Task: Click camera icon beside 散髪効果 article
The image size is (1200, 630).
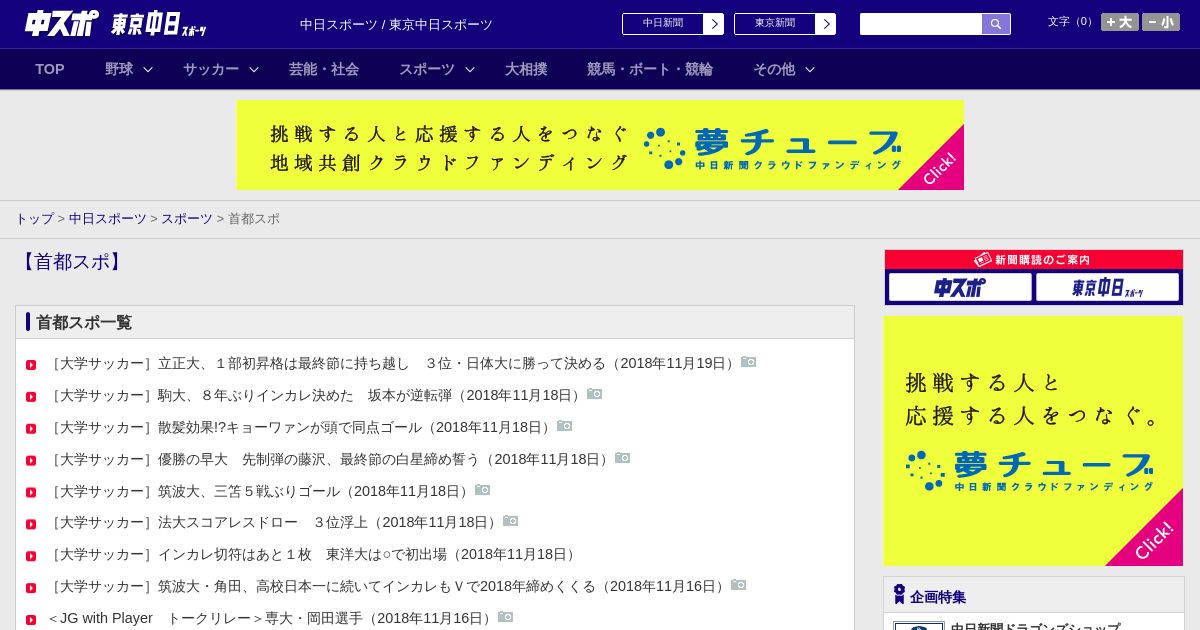Action: (565, 426)
